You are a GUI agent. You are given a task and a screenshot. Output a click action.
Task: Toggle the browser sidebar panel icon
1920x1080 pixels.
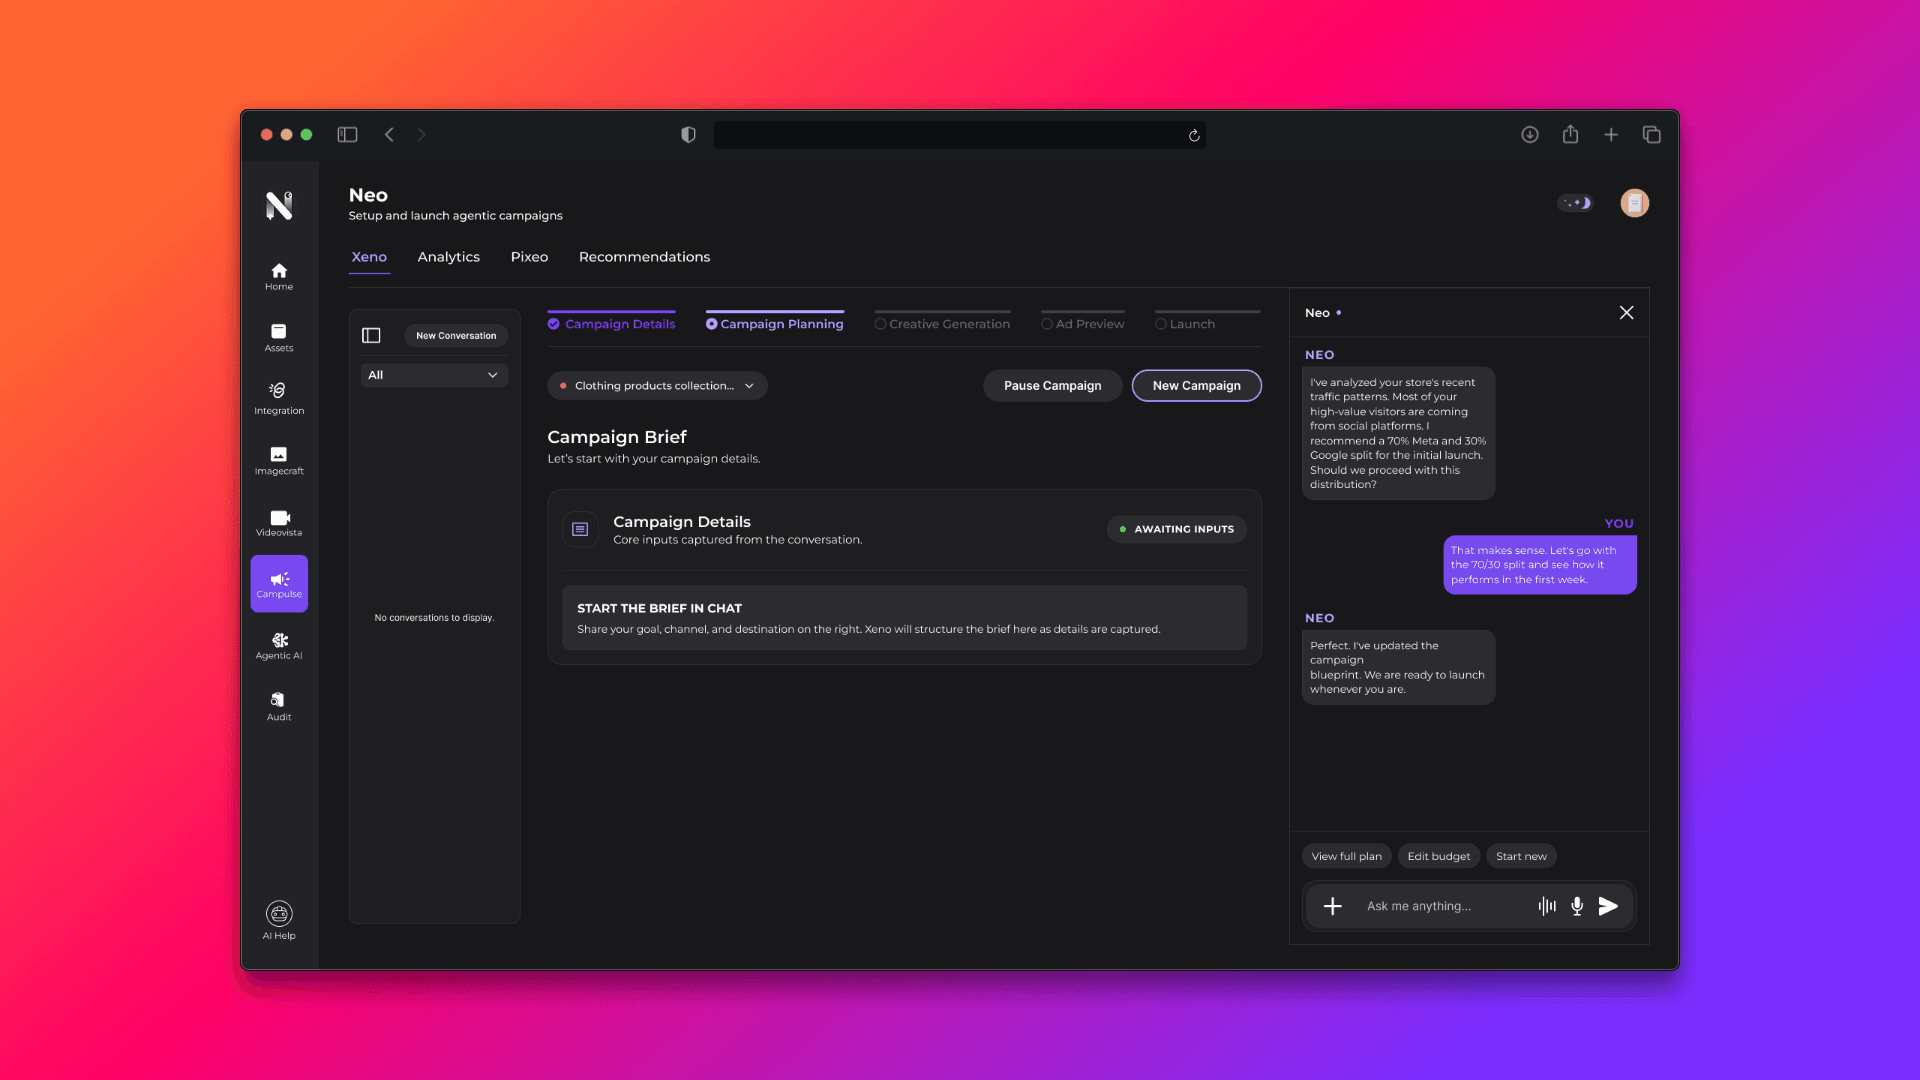coord(347,135)
